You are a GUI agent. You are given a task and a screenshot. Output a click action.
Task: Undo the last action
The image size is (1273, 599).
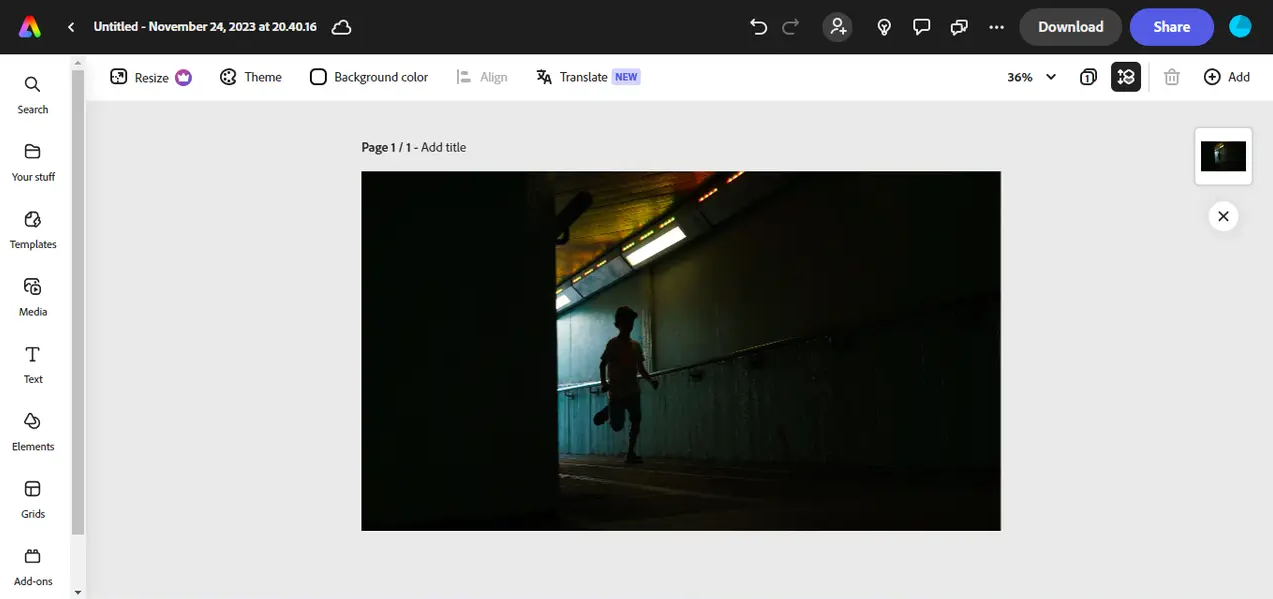pos(759,27)
